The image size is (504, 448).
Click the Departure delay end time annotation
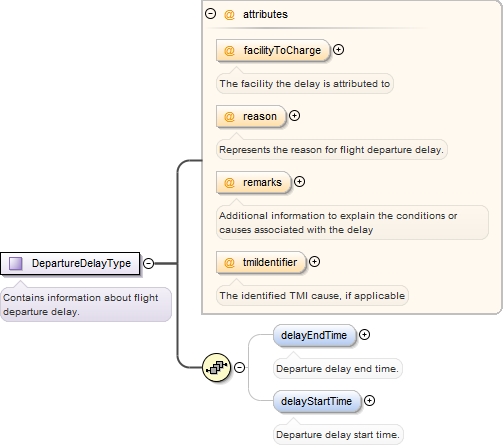[x=337, y=369]
